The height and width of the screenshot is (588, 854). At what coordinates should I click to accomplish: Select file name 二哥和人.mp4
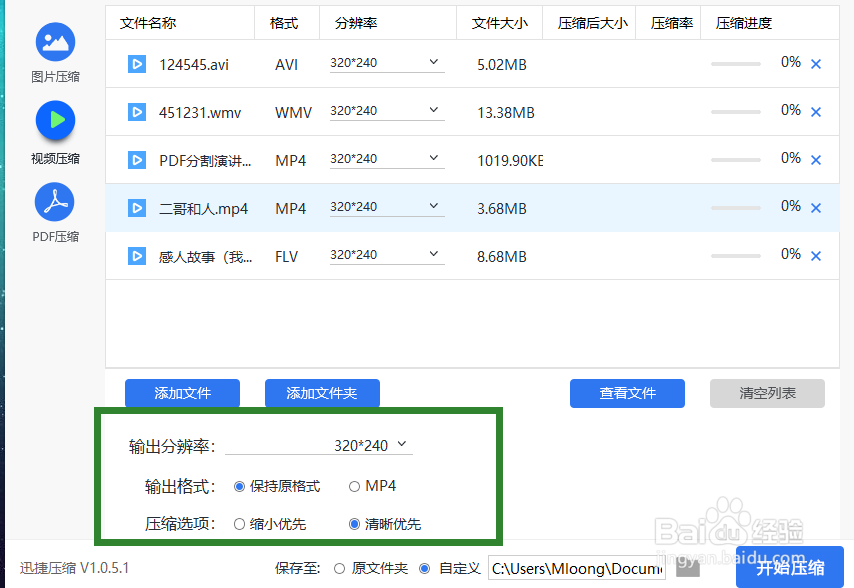point(203,209)
